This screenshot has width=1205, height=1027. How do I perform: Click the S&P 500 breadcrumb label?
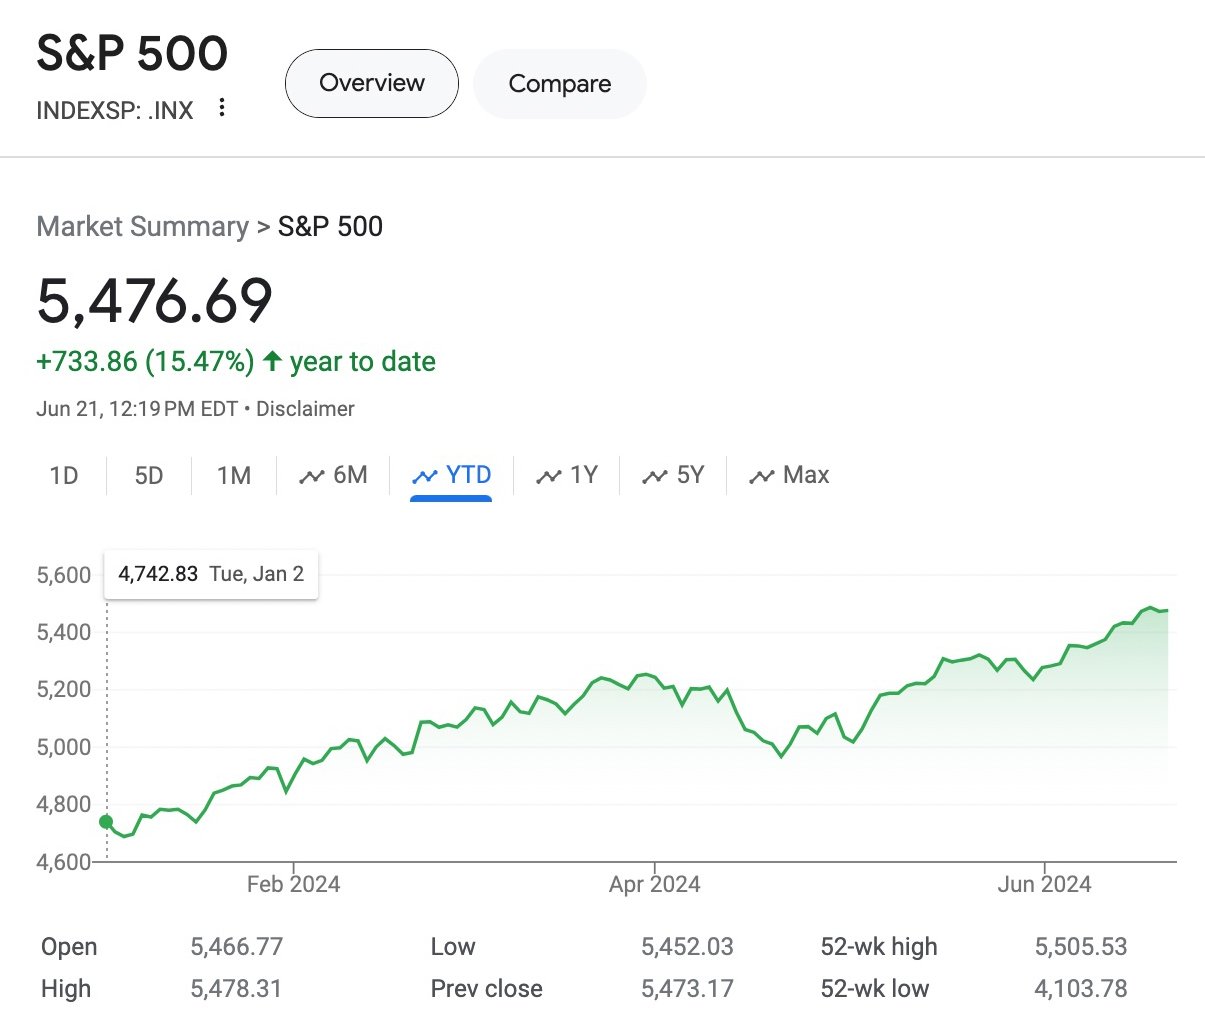(329, 226)
